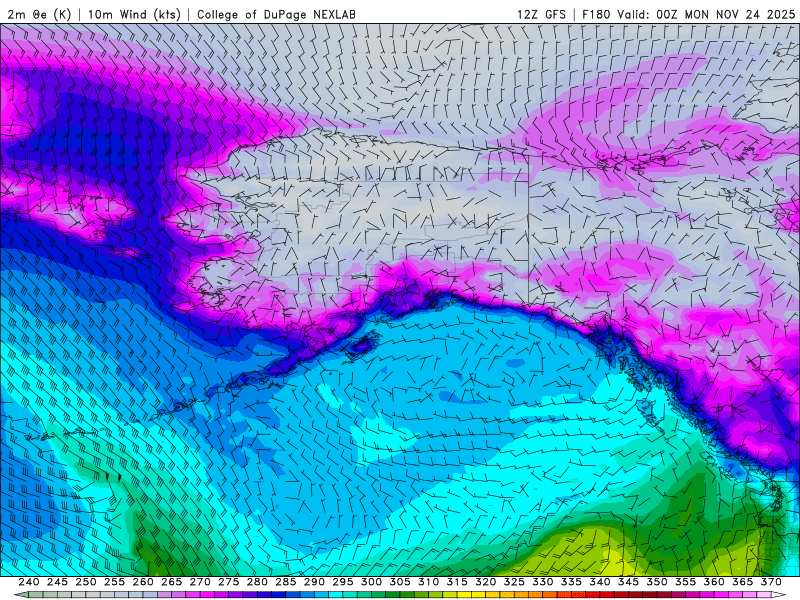Click the 285 value on the color scale
This screenshot has height=600, width=800.
point(286,582)
